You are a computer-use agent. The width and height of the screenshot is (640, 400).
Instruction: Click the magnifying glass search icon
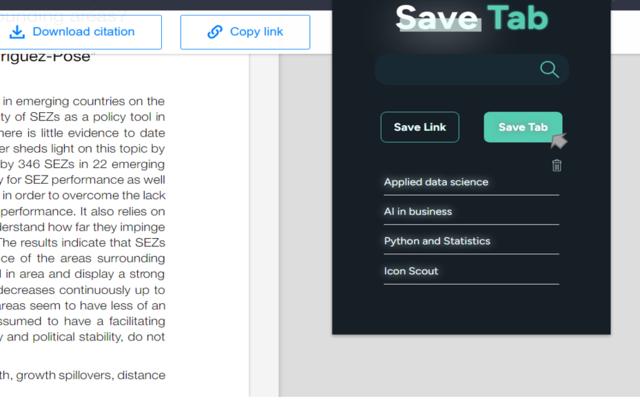549,69
